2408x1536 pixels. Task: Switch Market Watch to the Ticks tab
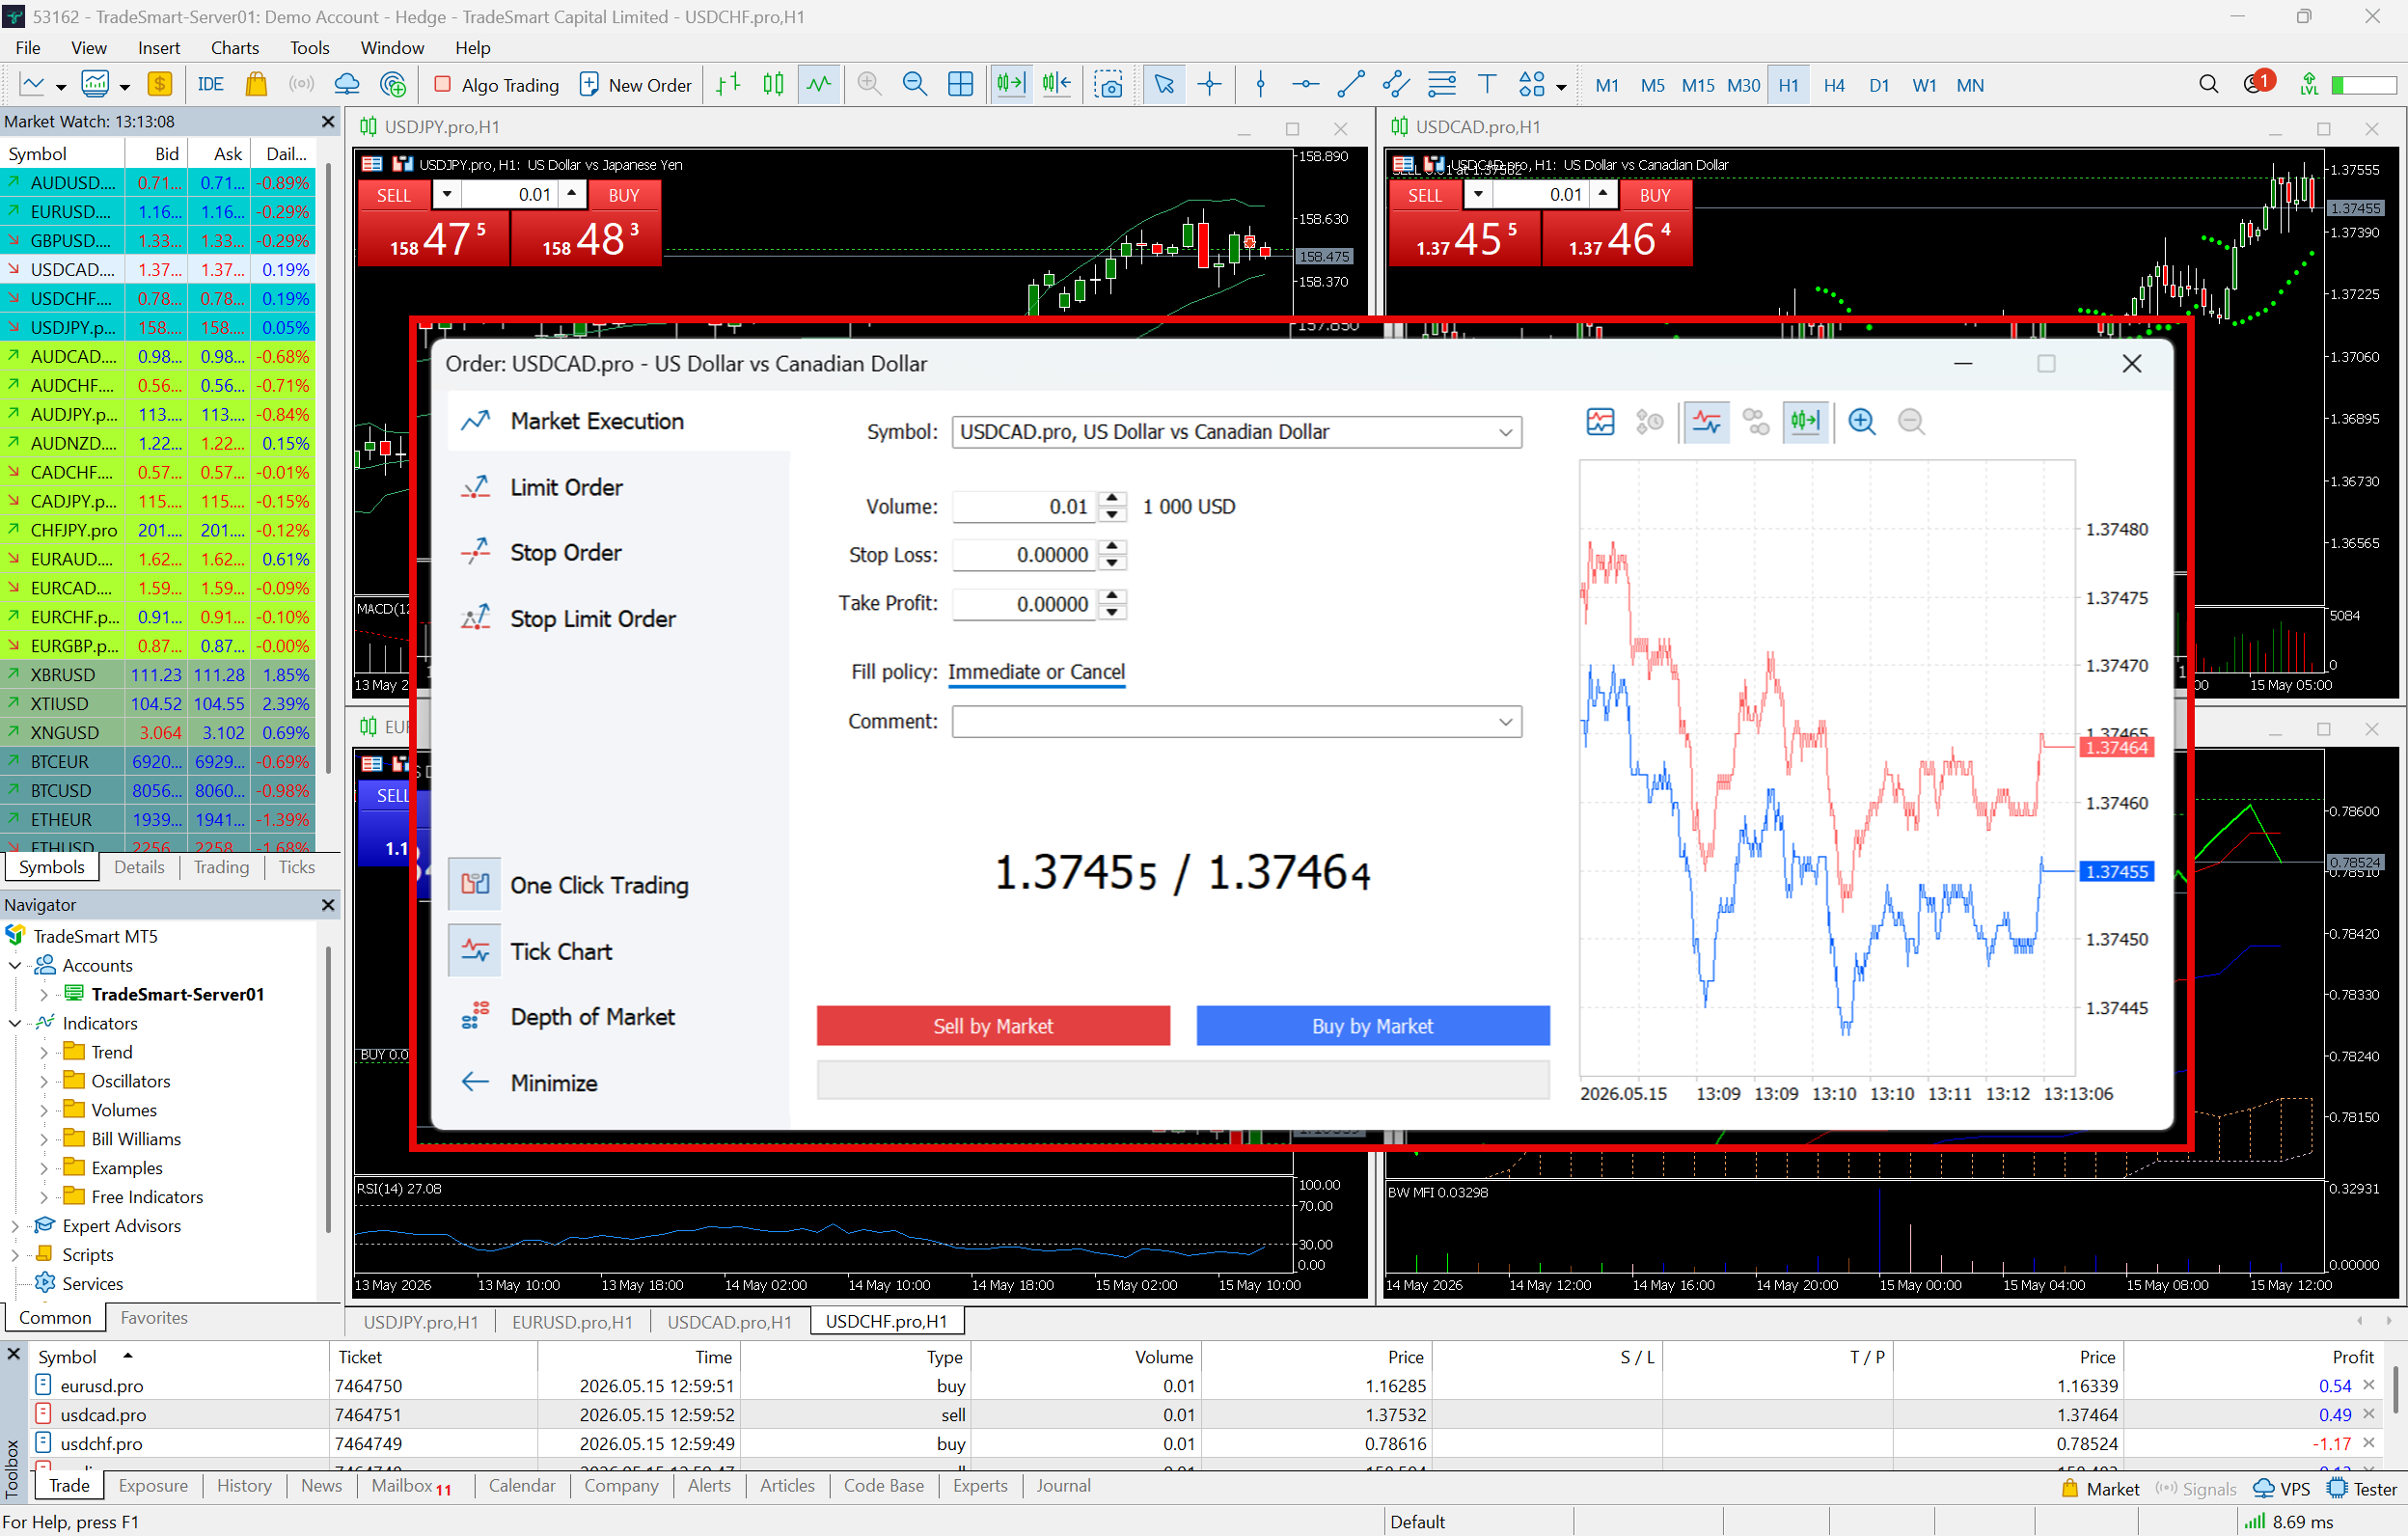[296, 867]
